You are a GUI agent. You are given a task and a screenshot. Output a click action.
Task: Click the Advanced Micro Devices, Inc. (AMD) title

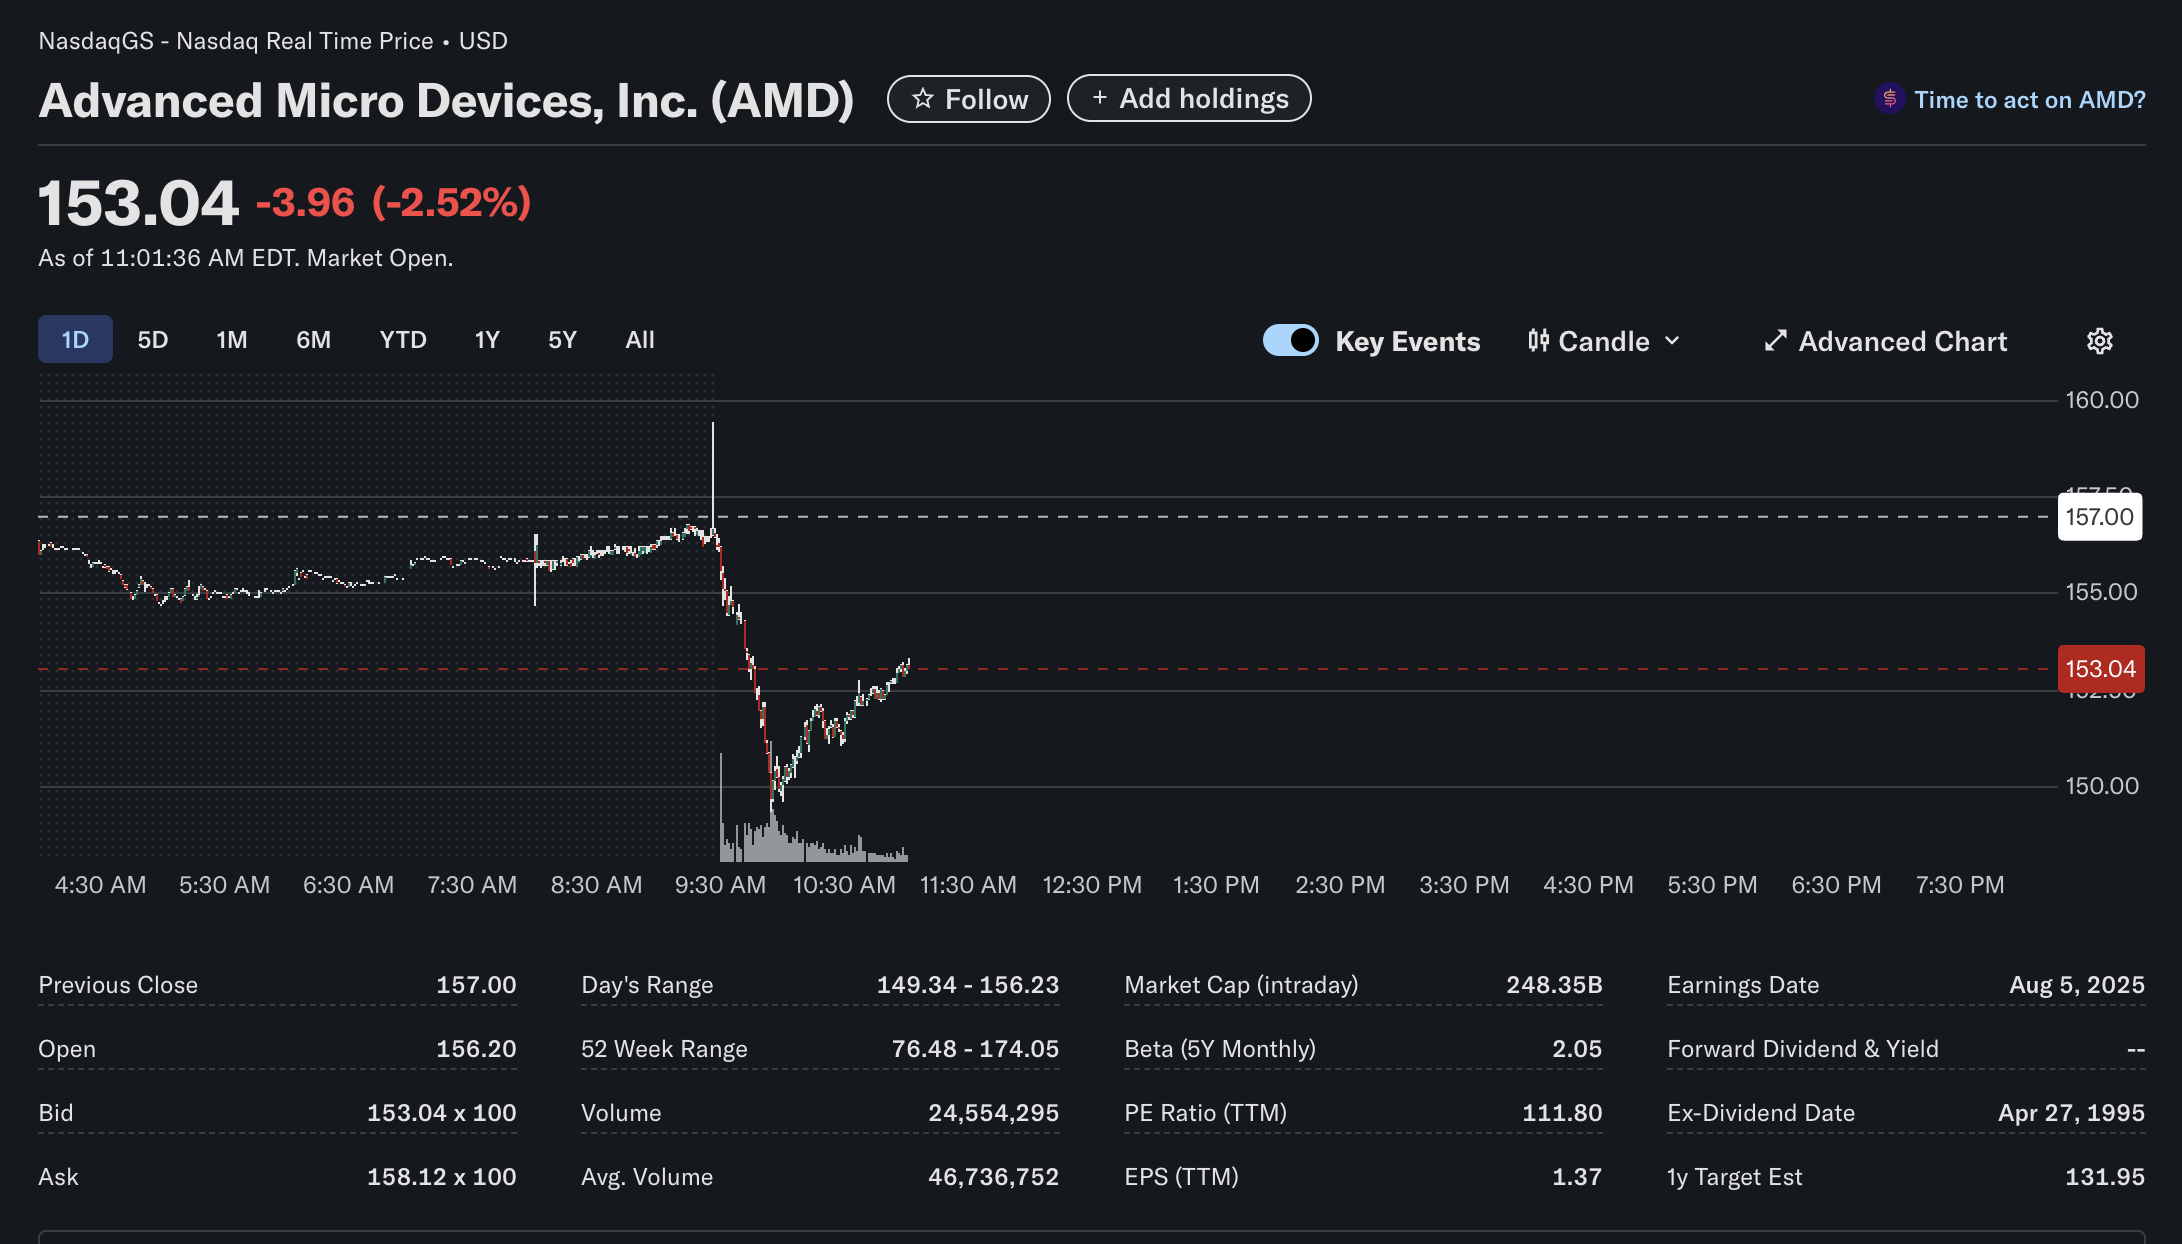pyautogui.click(x=446, y=100)
